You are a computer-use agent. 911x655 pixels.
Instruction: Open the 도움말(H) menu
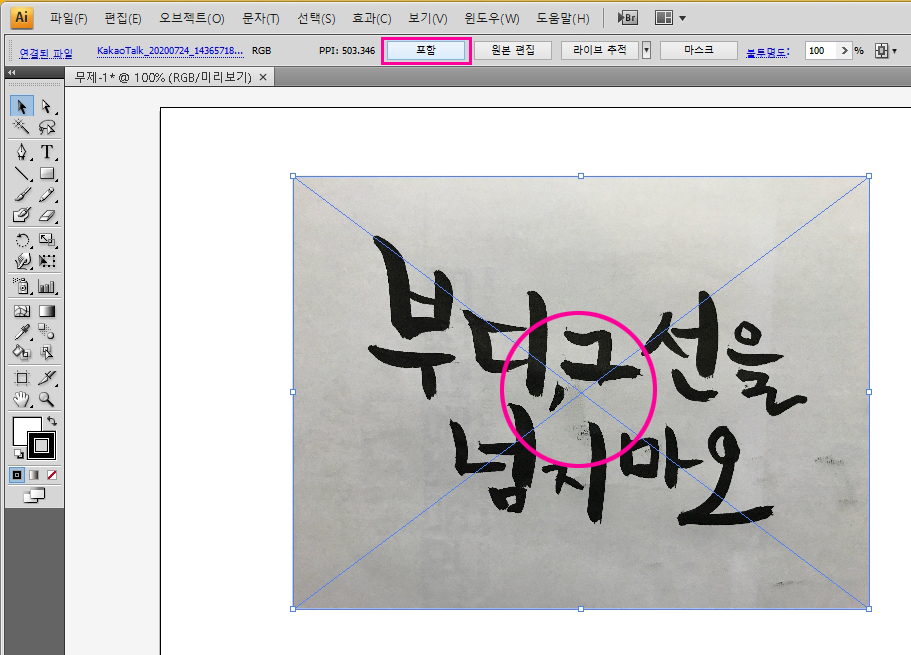pos(562,19)
